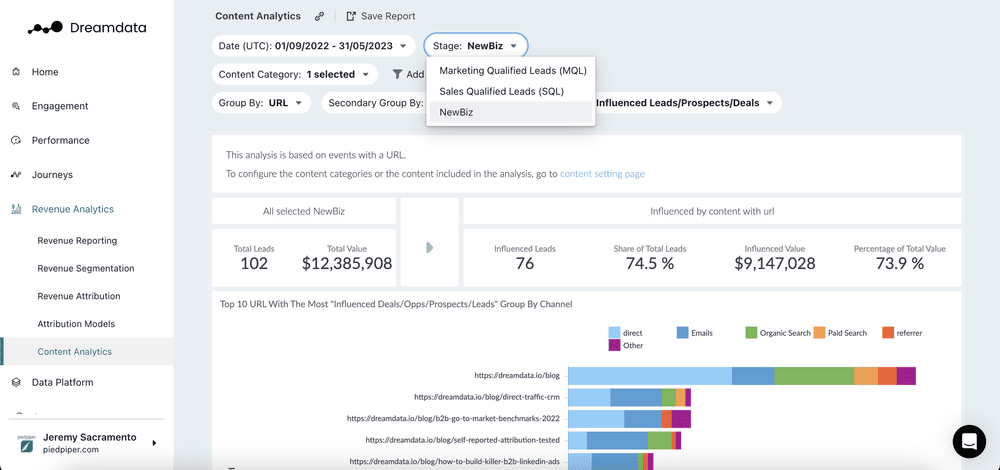Open Revenue Attribution page
Screen dimensions: 1000x470
(79, 296)
